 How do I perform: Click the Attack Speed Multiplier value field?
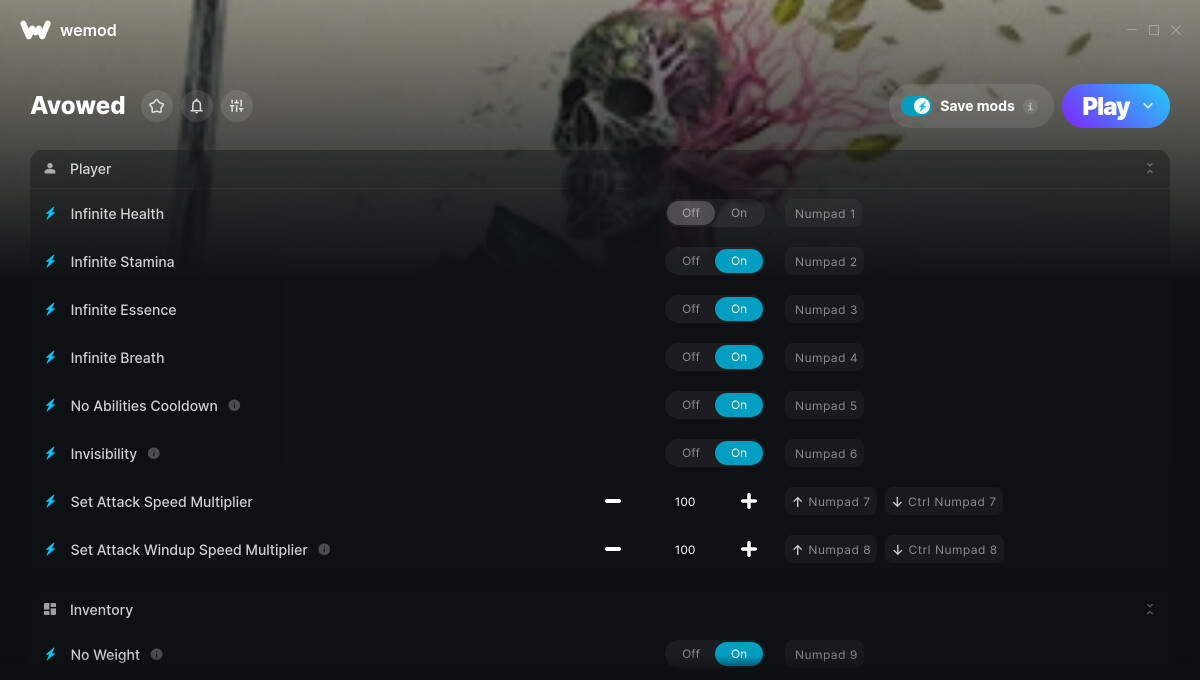[685, 501]
